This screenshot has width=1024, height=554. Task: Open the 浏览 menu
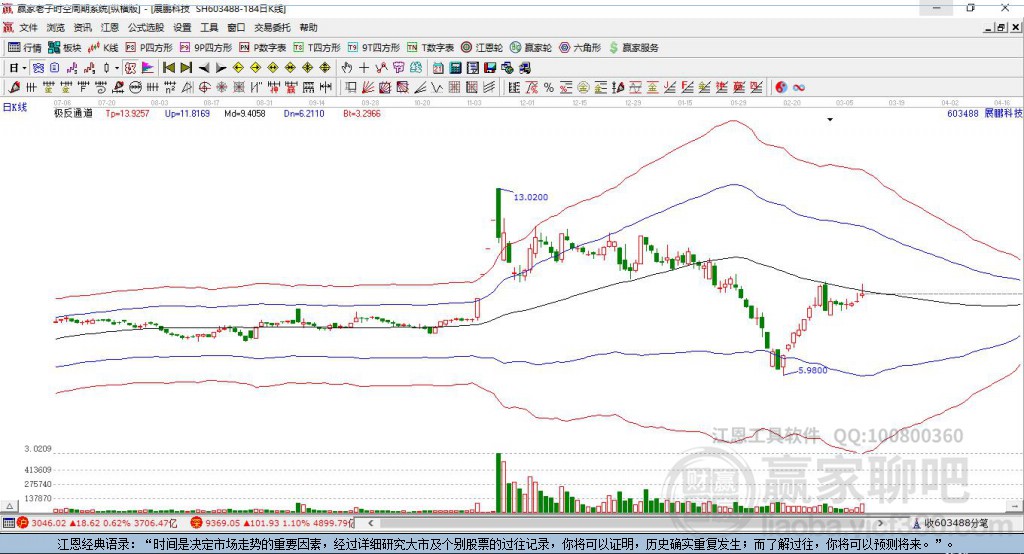[x=56, y=27]
